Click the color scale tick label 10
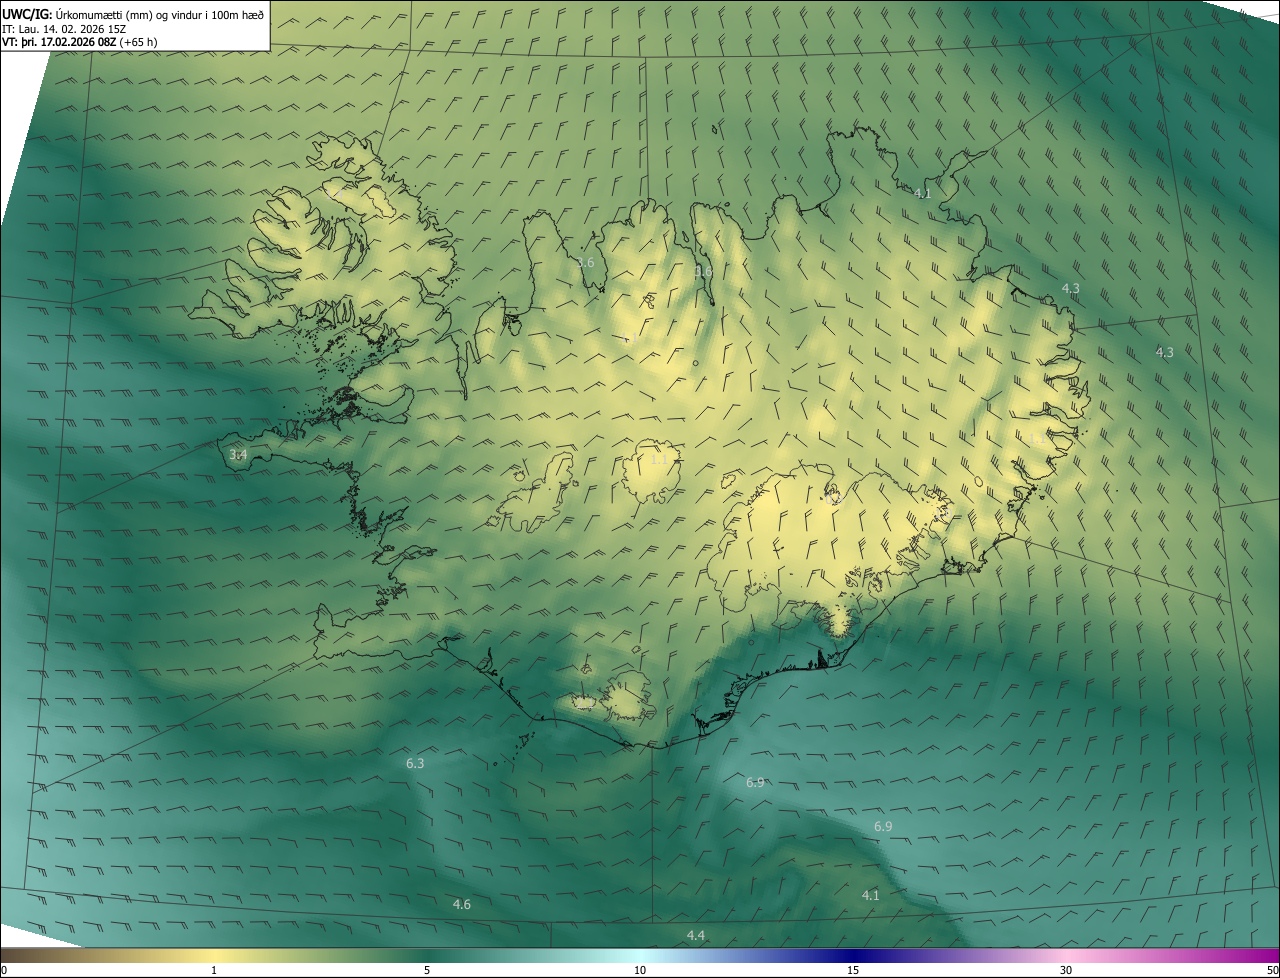The image size is (1280, 978). point(640,970)
